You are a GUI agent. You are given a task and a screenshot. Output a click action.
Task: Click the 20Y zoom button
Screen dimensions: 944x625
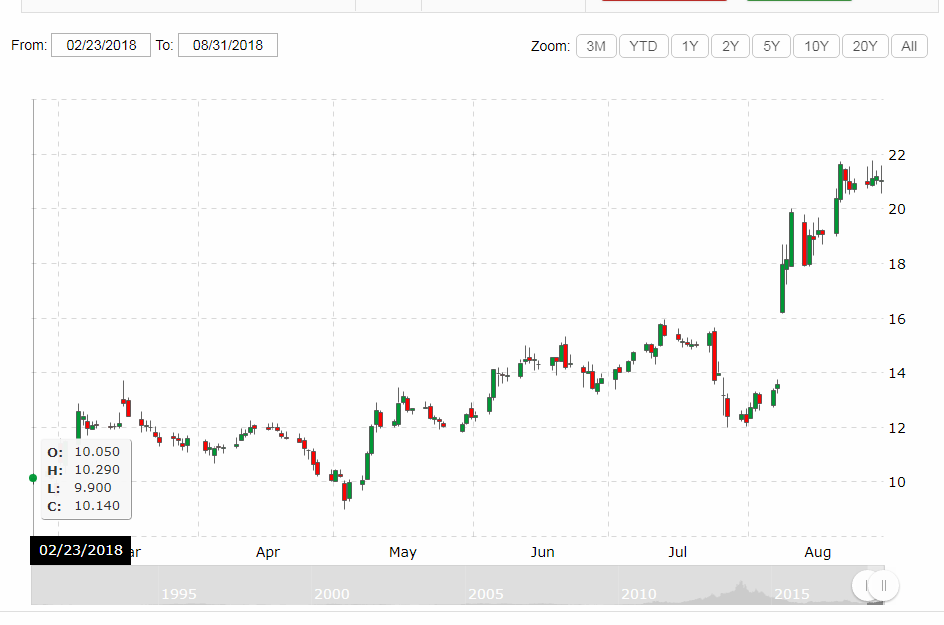(x=864, y=45)
